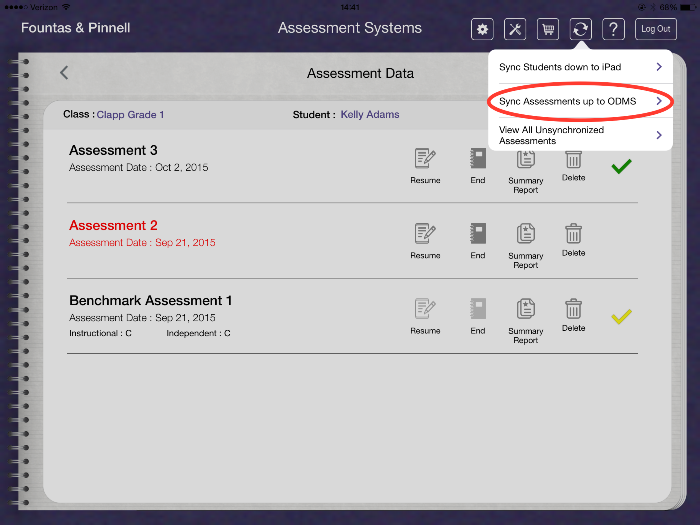This screenshot has height=525, width=700.
Task: Expand Sync Students down to iPad chevron
Action: click(x=659, y=67)
